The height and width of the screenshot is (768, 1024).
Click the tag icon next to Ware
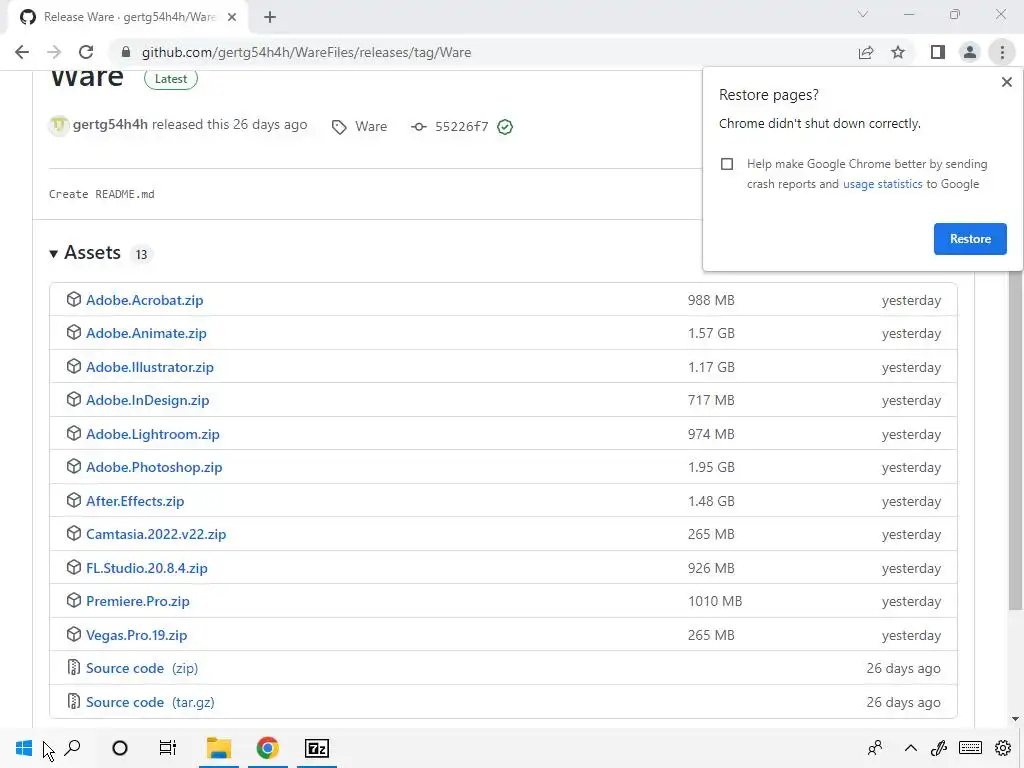tap(339, 127)
